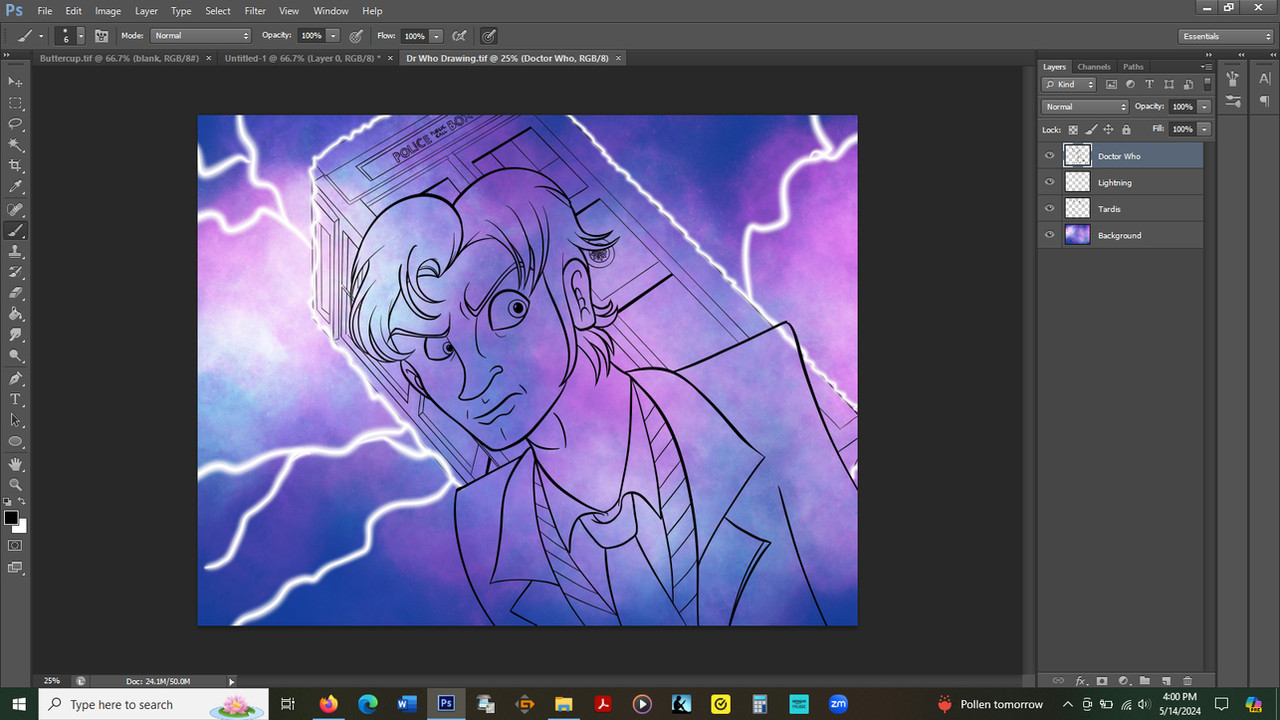
Task: Open the Layers panel flyout menu
Action: point(1207,67)
